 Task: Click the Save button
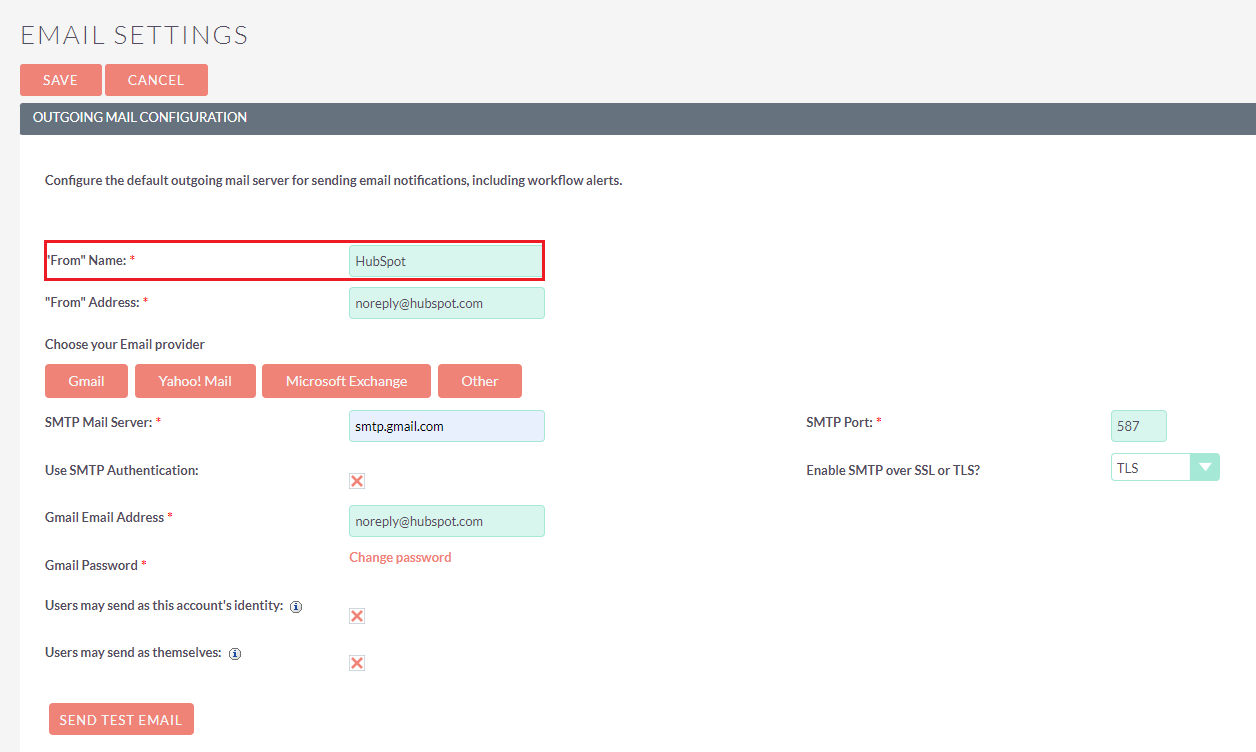pos(61,80)
